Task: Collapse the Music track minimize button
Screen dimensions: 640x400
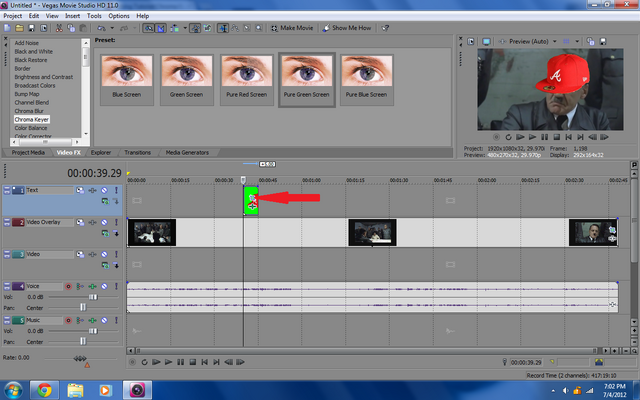Action: tap(7, 320)
